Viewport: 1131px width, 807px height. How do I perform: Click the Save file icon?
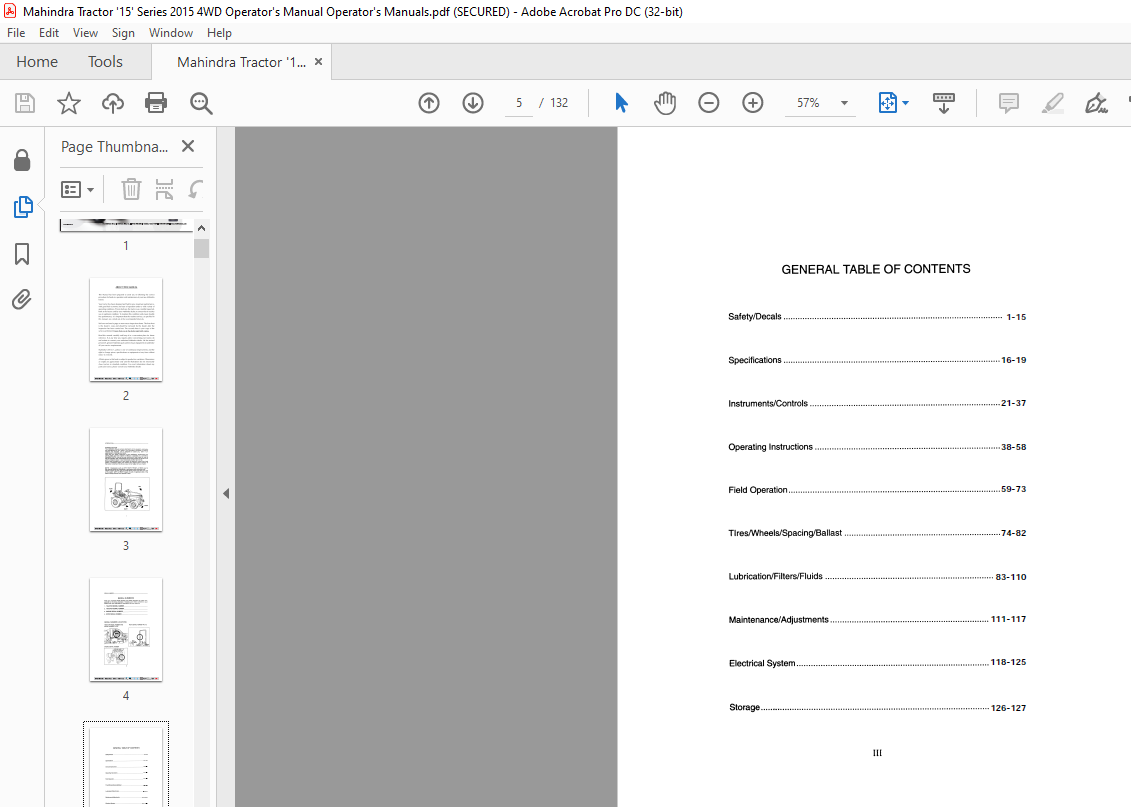coord(25,103)
